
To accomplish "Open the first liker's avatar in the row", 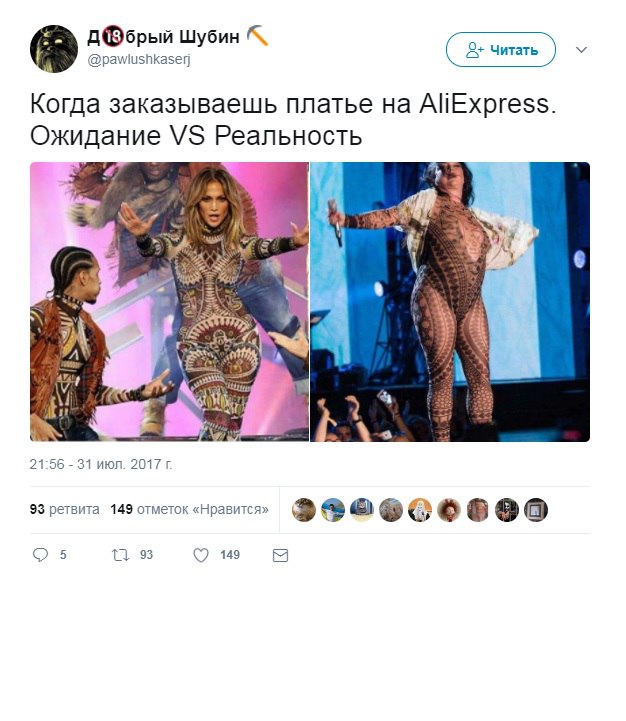I will point(304,509).
